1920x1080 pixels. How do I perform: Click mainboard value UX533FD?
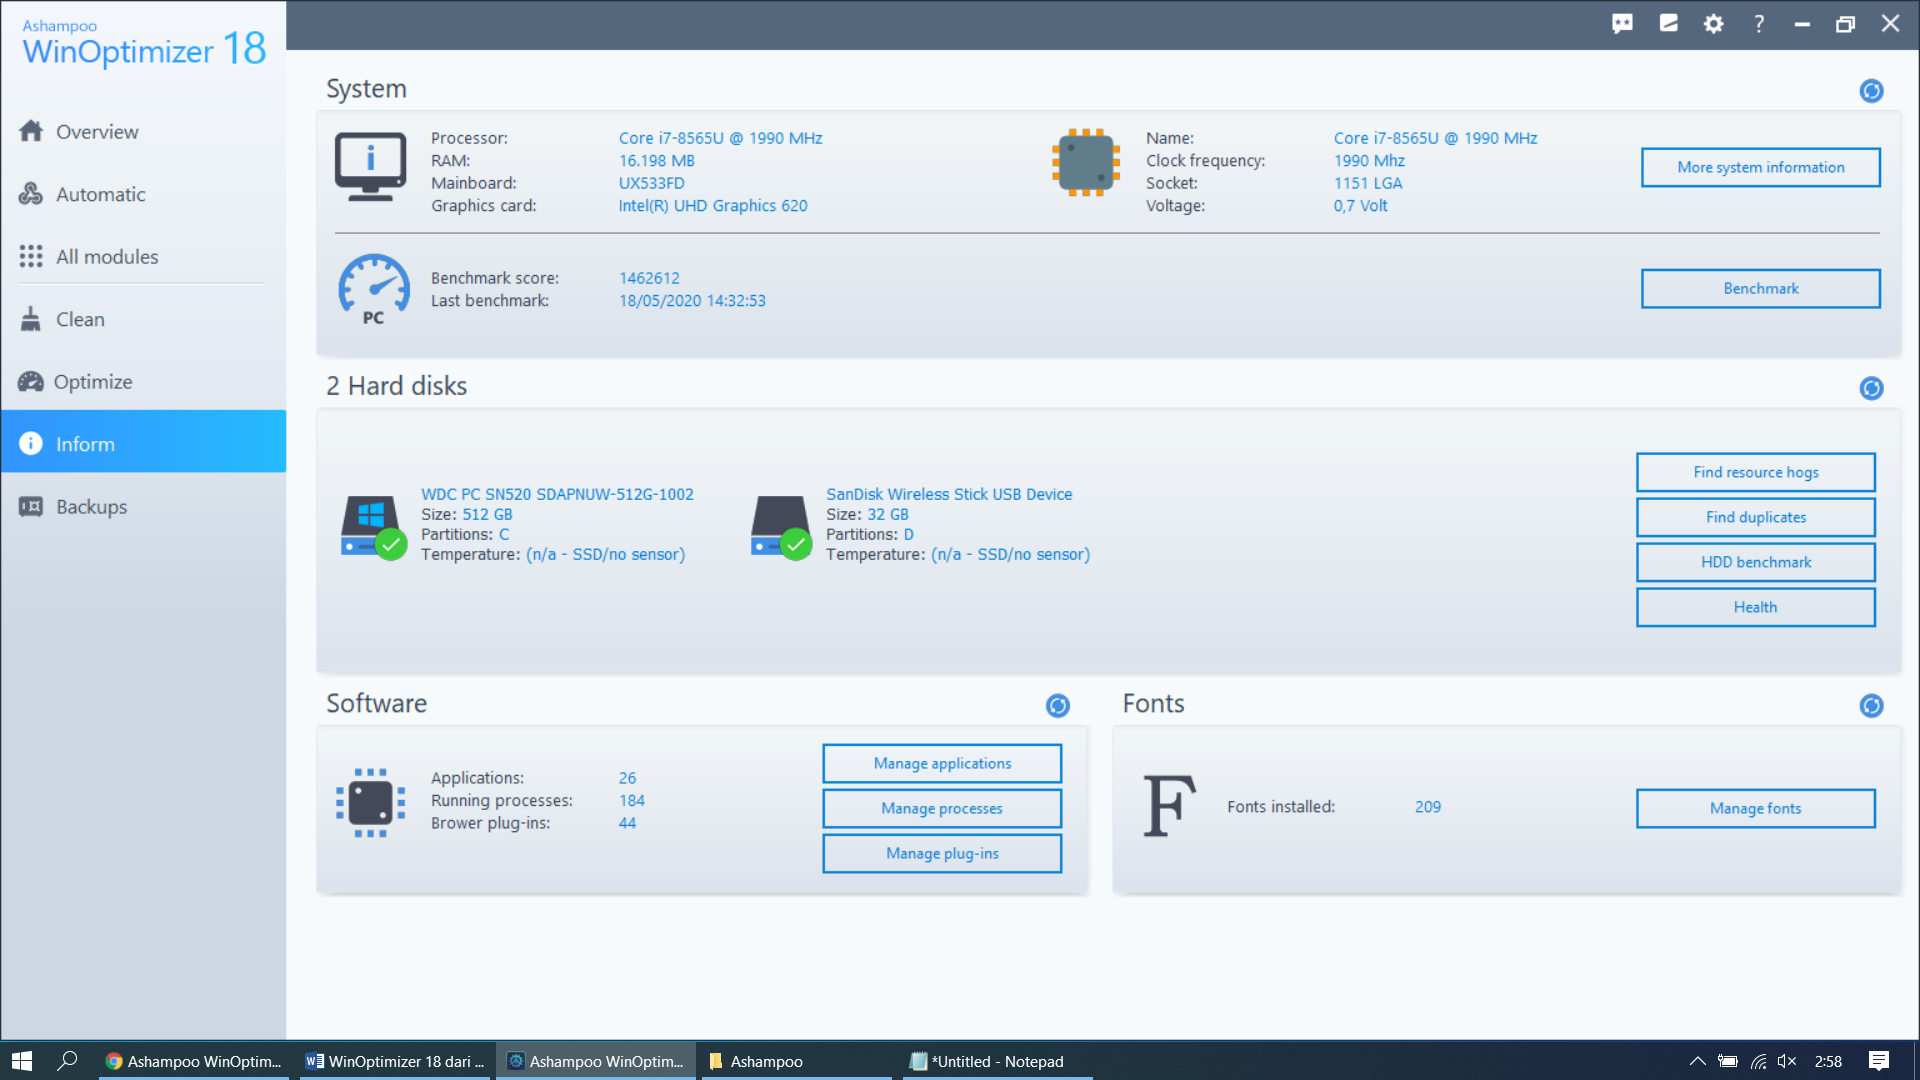coord(651,183)
